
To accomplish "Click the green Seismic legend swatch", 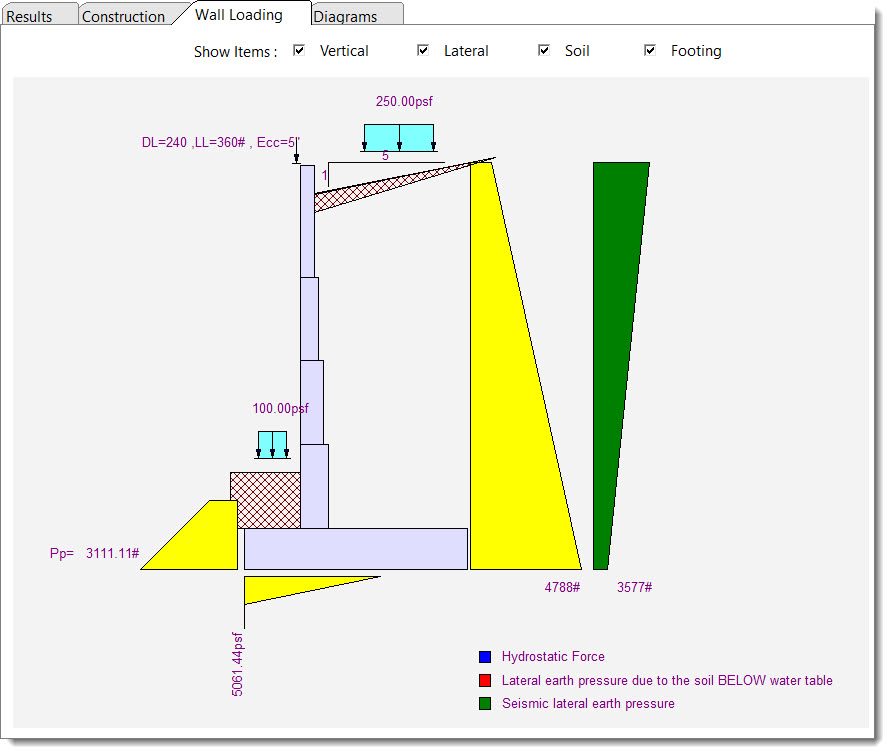I will pyautogui.click(x=485, y=704).
